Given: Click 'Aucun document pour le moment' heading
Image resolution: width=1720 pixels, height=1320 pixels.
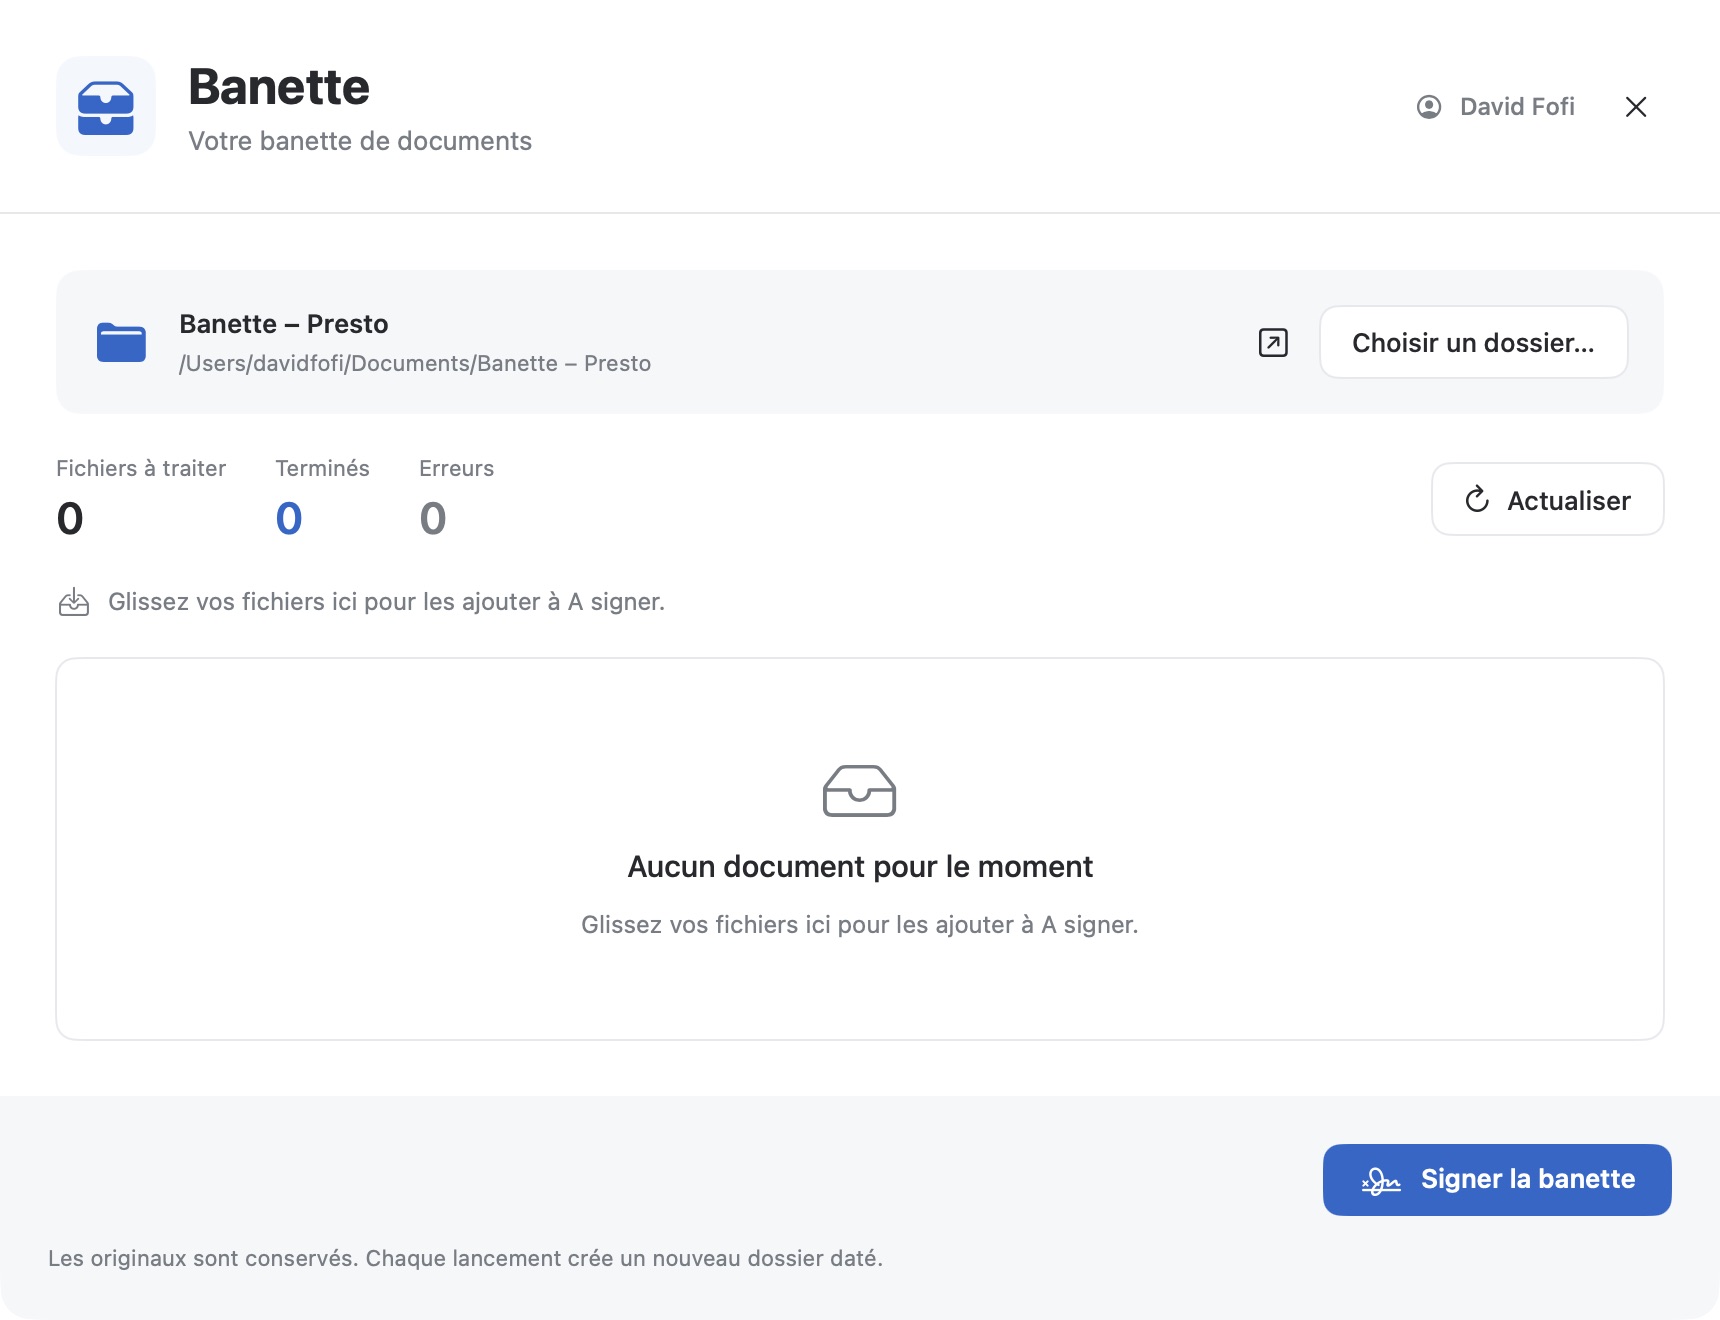Looking at the screenshot, I should coord(860,866).
